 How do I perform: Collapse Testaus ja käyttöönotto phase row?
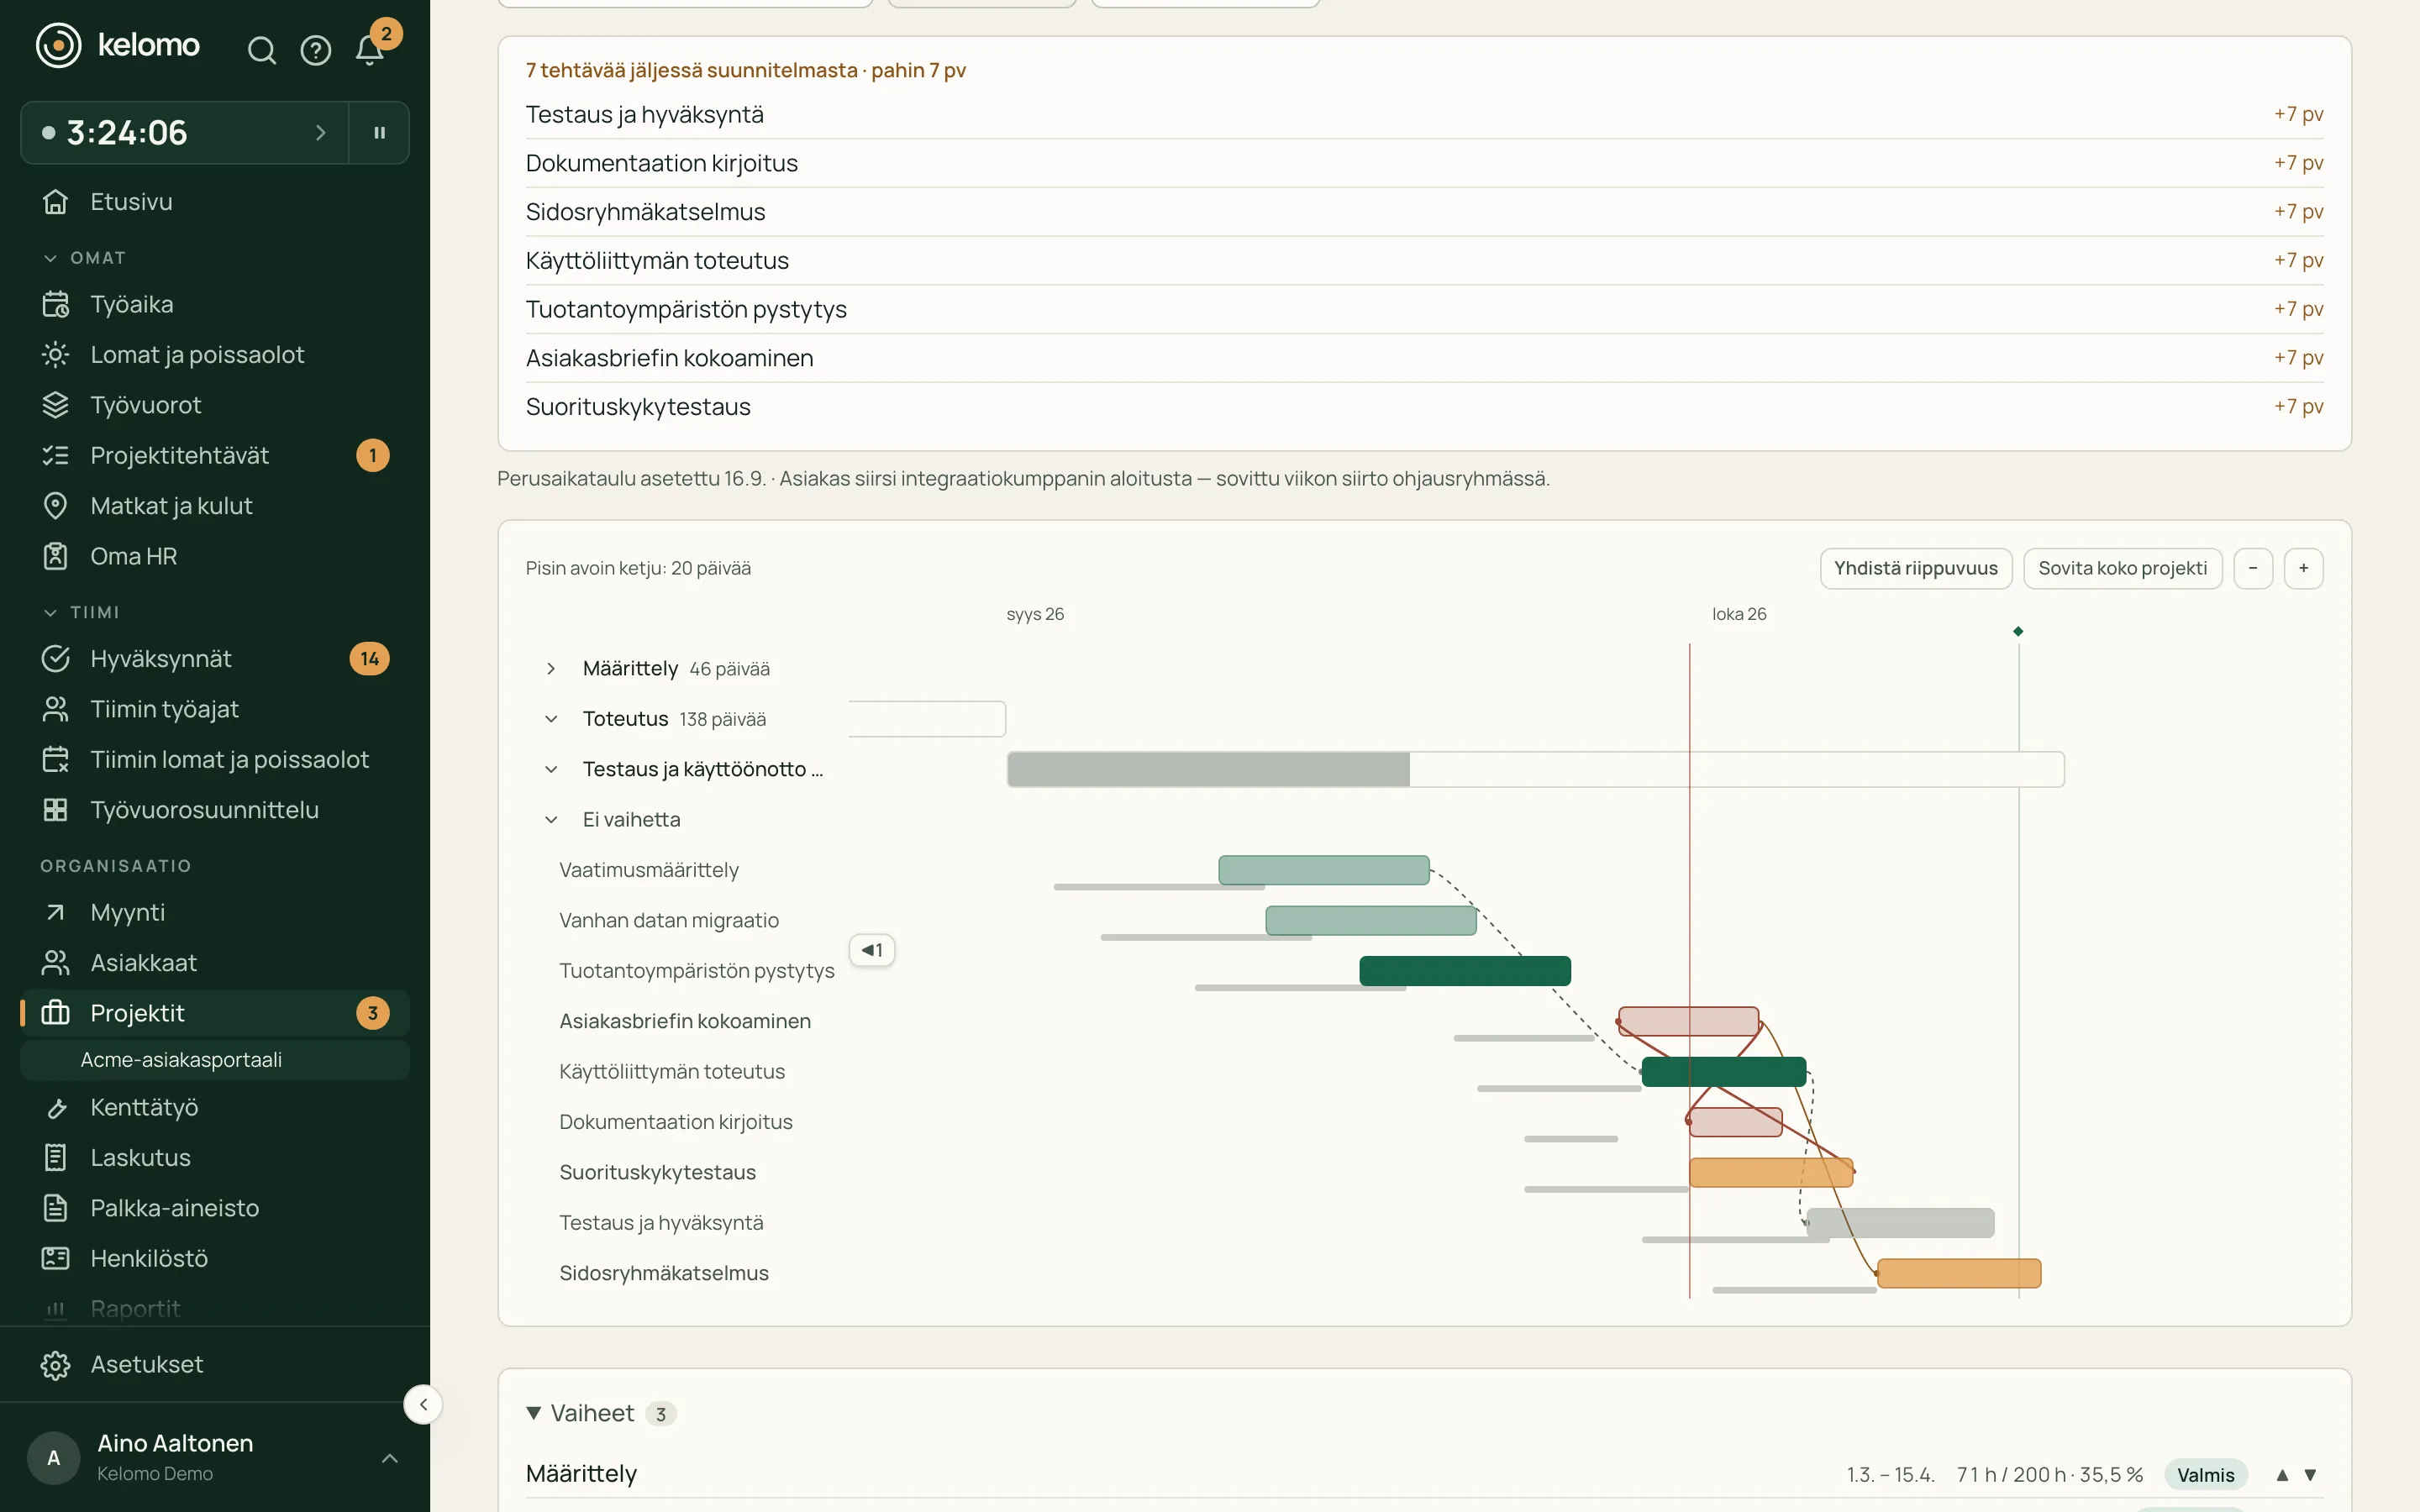(551, 769)
